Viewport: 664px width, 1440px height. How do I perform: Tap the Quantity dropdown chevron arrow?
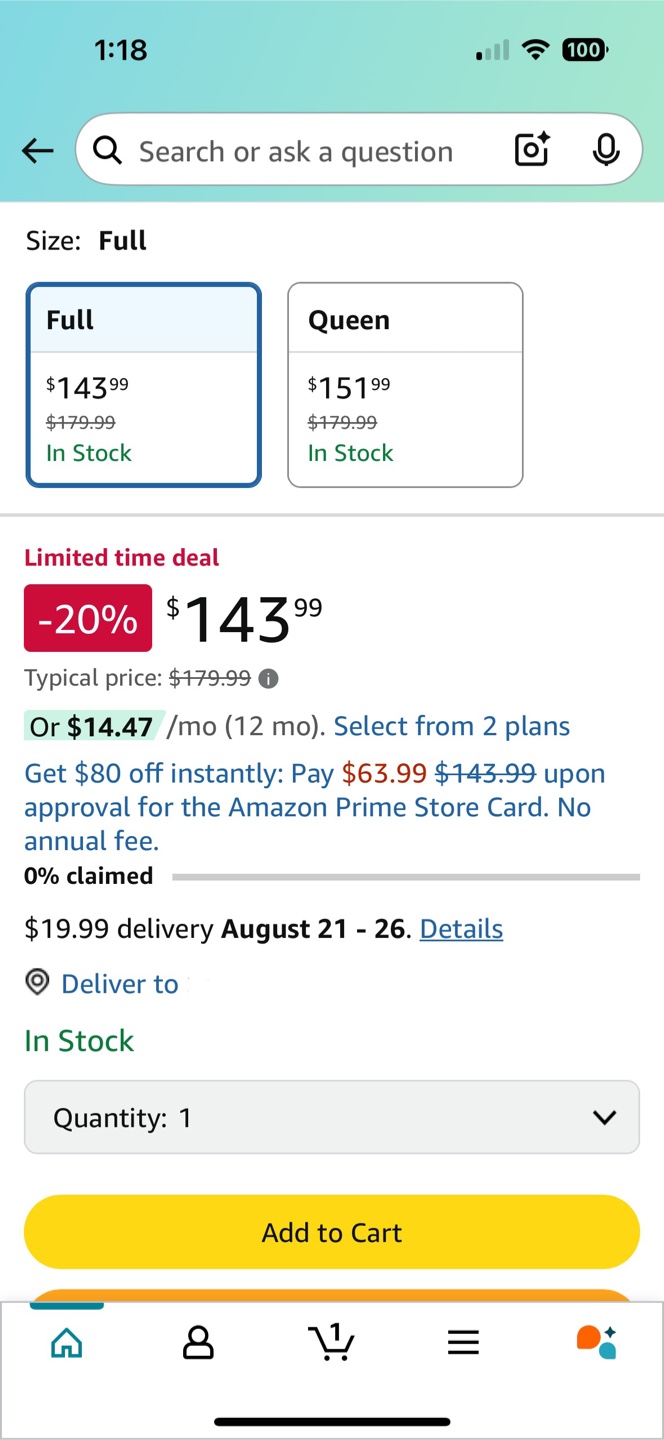[604, 1117]
